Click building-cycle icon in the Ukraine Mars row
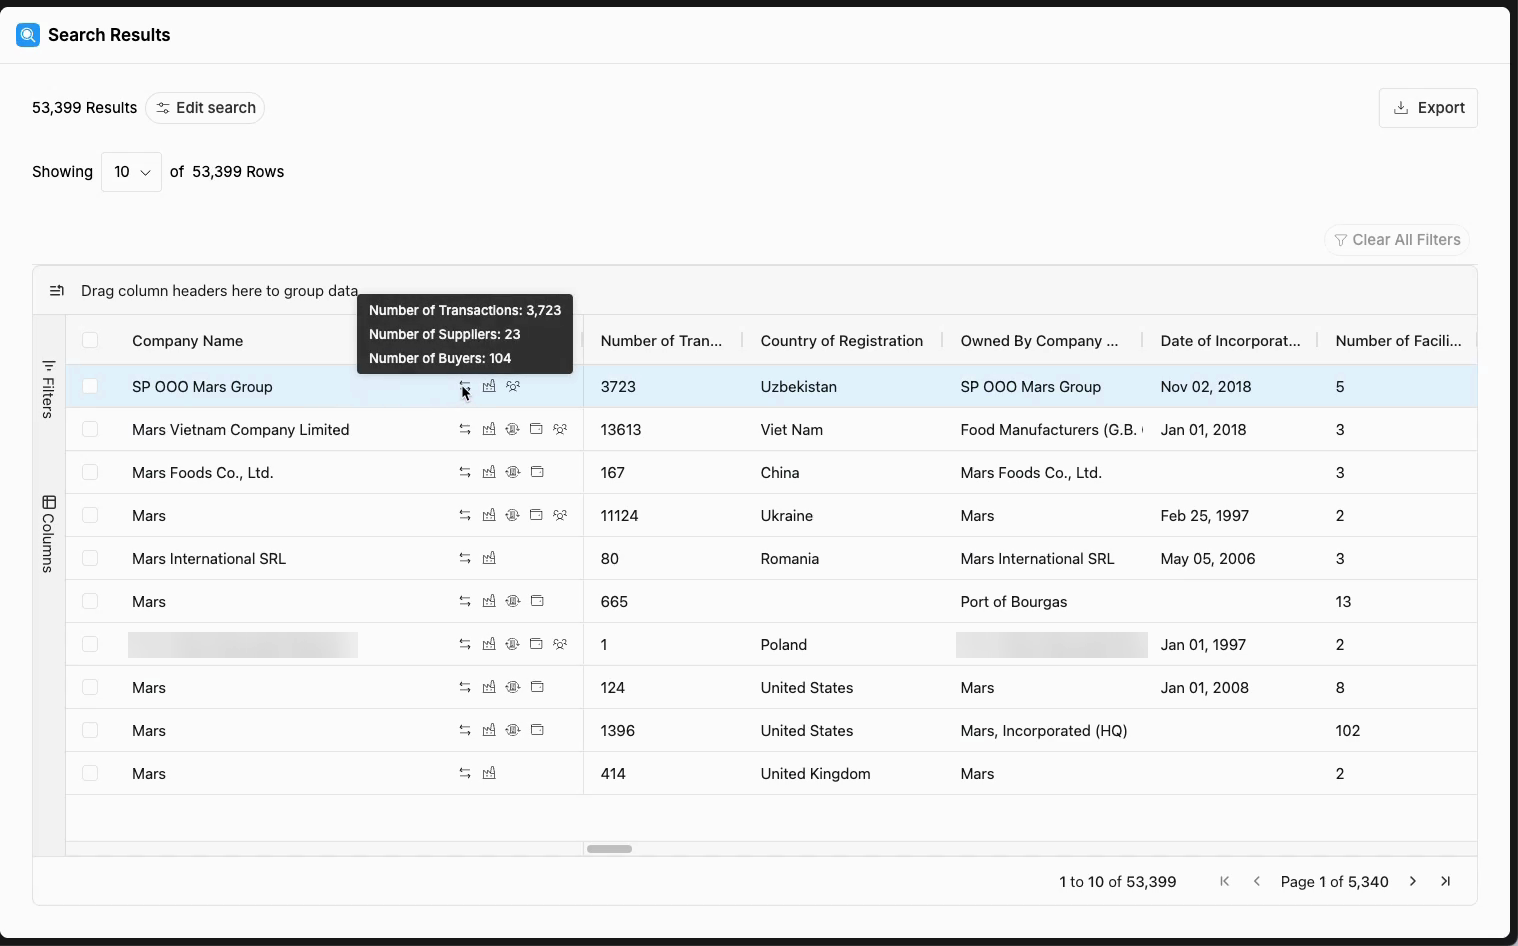 (513, 515)
